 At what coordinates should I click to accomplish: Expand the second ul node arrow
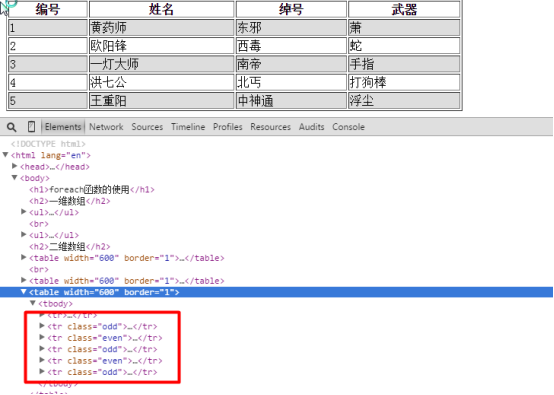pyautogui.click(x=24, y=234)
